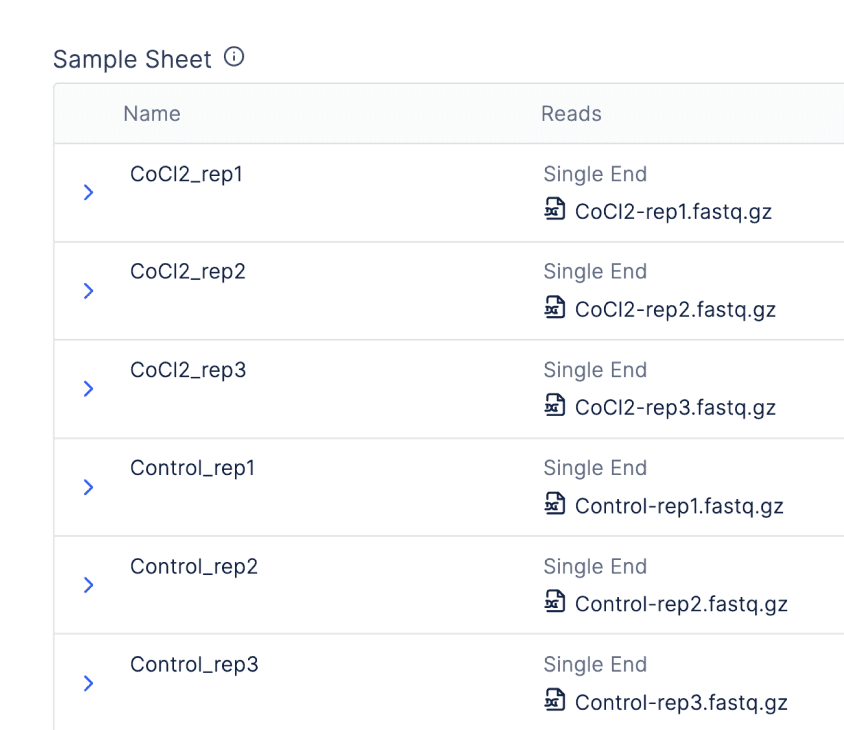Expand the CoCl2_rep2 sample row
The image size is (844, 730).
coord(88,290)
